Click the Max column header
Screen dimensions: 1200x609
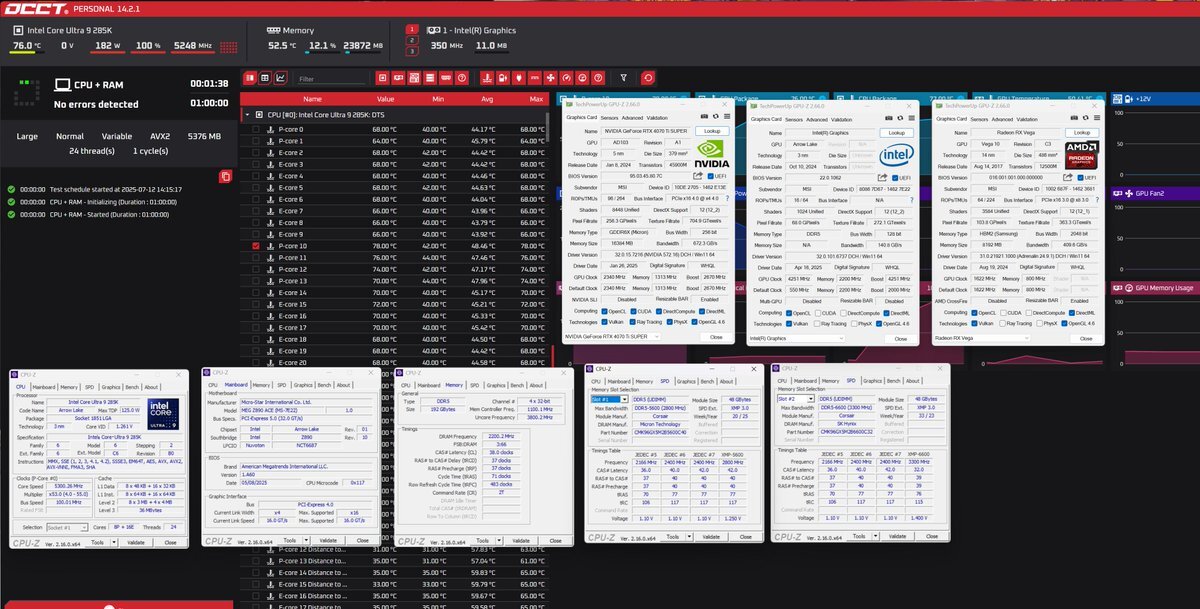click(536, 99)
